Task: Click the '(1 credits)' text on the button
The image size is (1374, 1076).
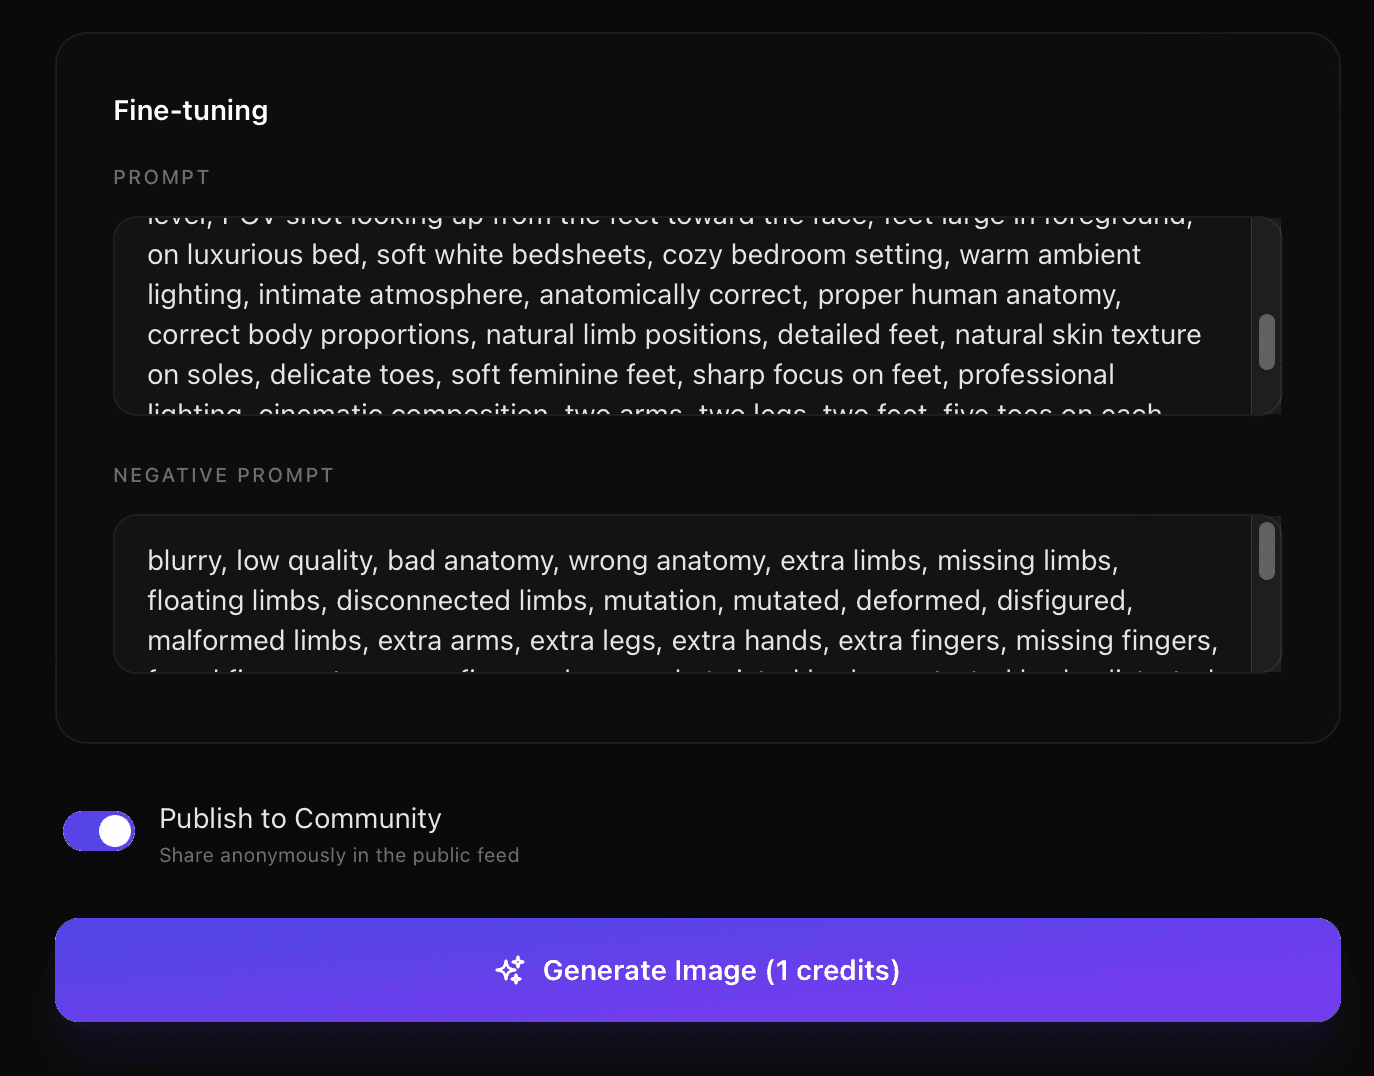Action: coord(833,970)
